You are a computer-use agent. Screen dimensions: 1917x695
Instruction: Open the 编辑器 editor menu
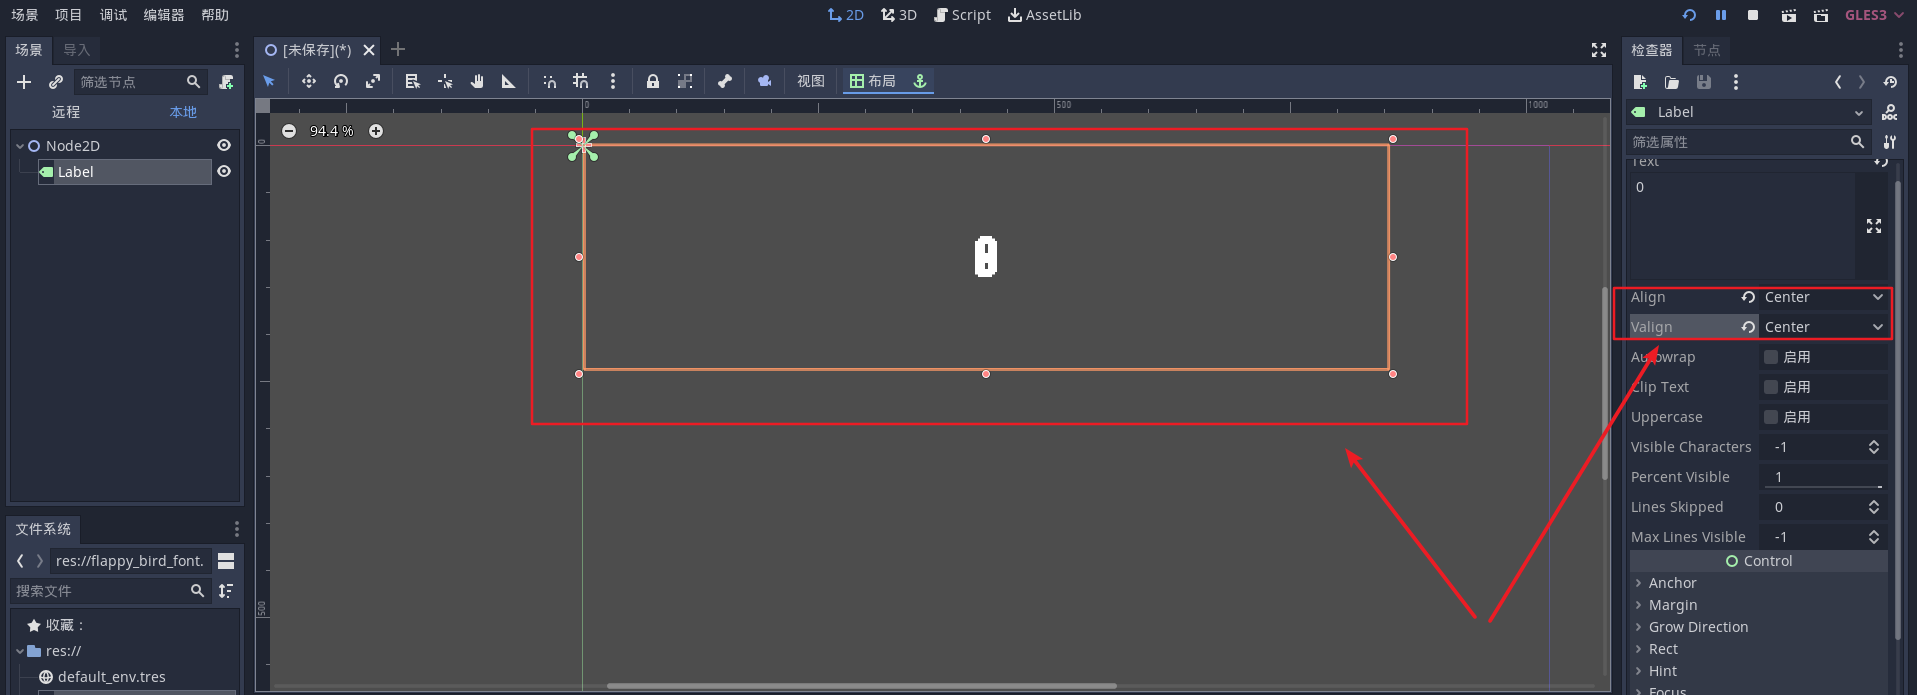pyautogui.click(x=164, y=15)
